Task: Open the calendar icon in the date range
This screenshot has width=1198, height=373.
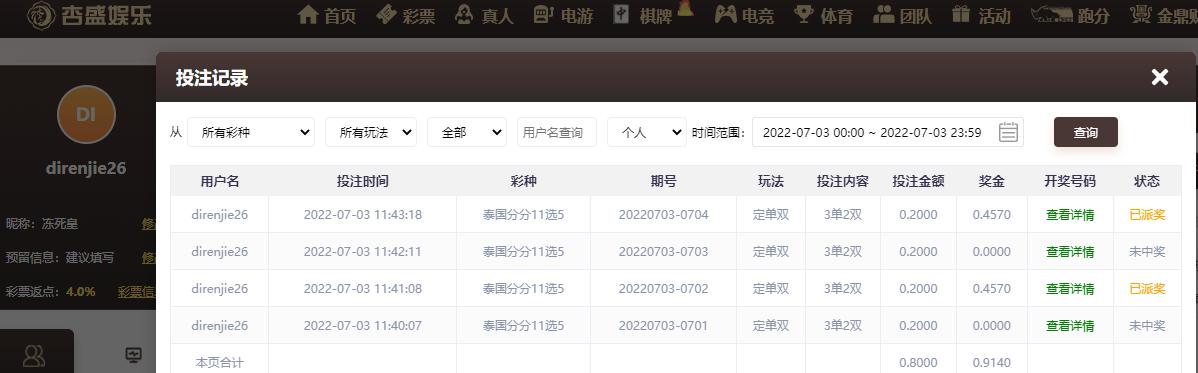Action: [x=1009, y=132]
